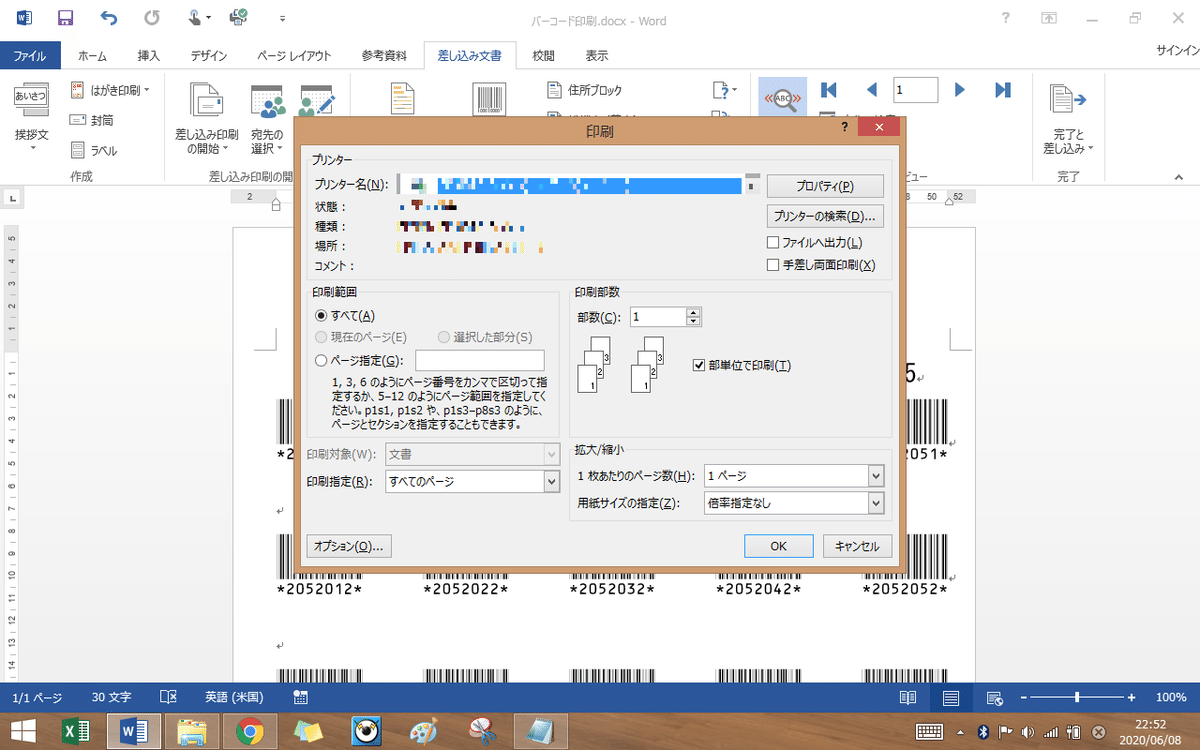1200x750 pixels.
Task: Select the 現在のページ radio button
Action: 321,337
